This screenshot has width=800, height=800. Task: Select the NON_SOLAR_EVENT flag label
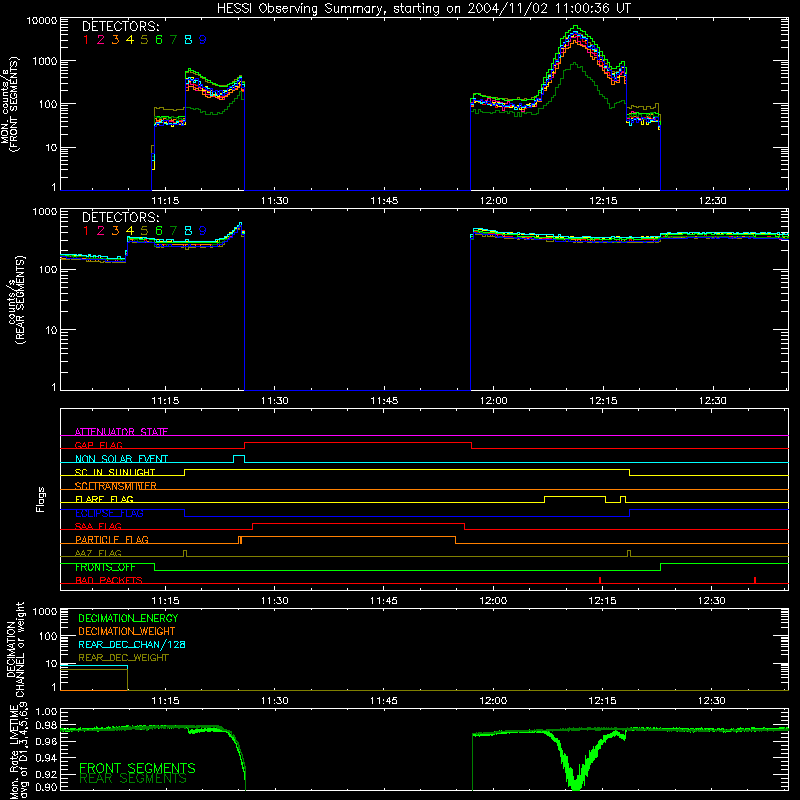point(121,459)
